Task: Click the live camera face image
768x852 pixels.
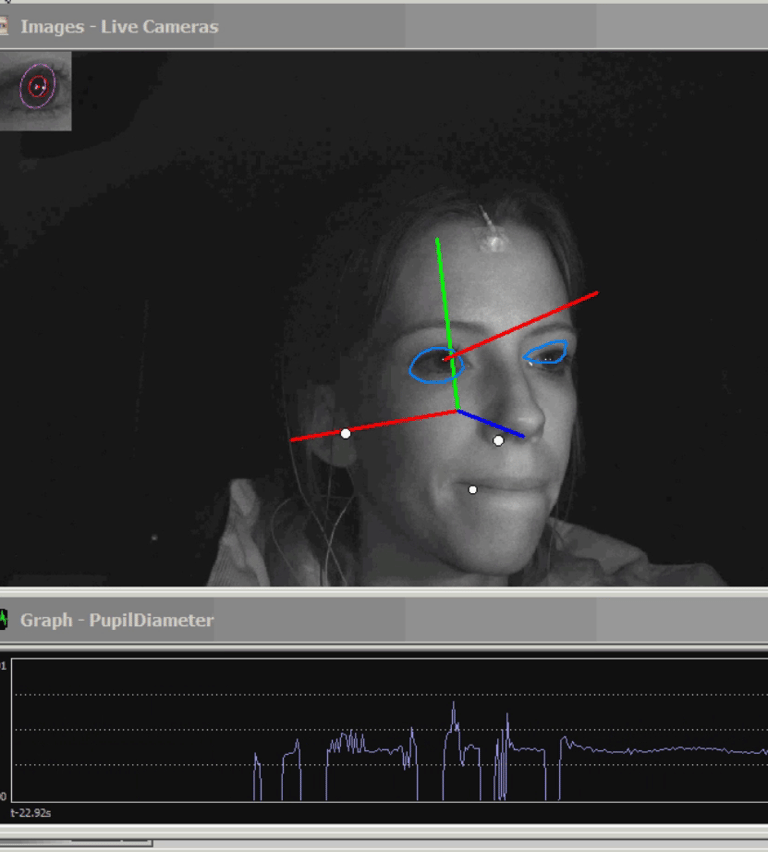Action: click(384, 318)
